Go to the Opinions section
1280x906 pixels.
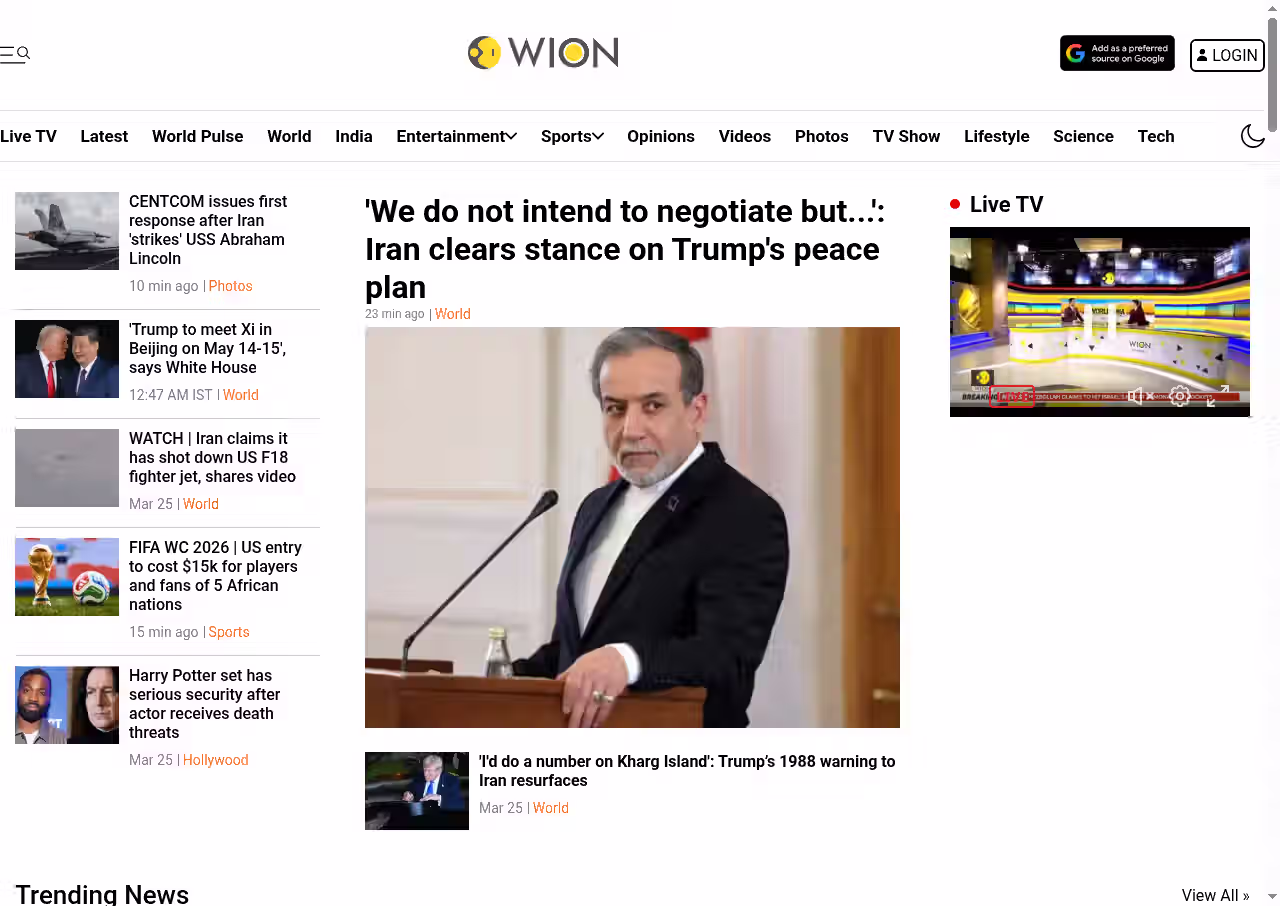pos(660,136)
